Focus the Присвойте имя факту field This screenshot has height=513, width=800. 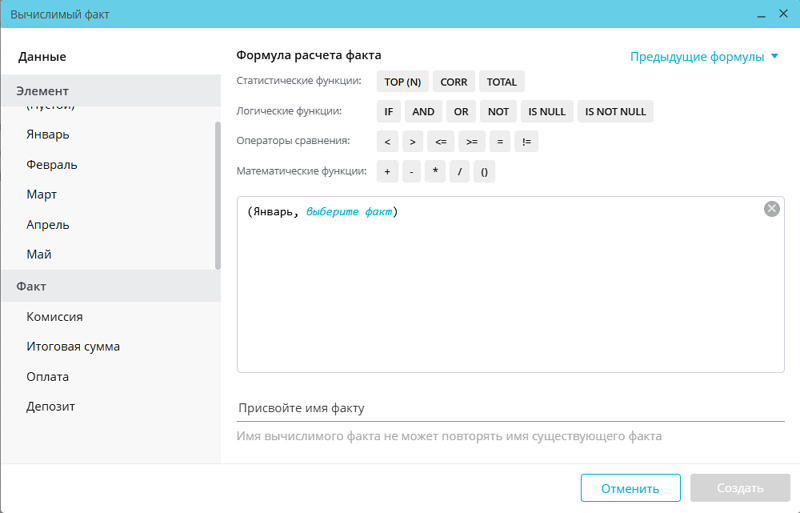tap(510, 408)
